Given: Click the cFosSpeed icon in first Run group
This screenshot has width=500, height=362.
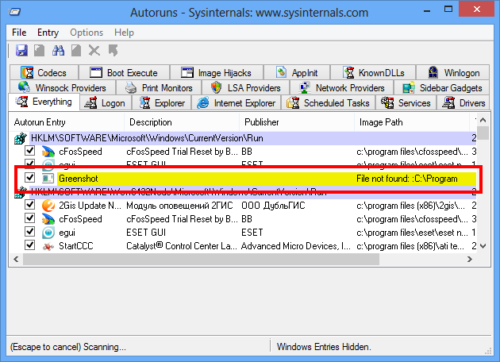Looking at the screenshot, I should (48, 152).
